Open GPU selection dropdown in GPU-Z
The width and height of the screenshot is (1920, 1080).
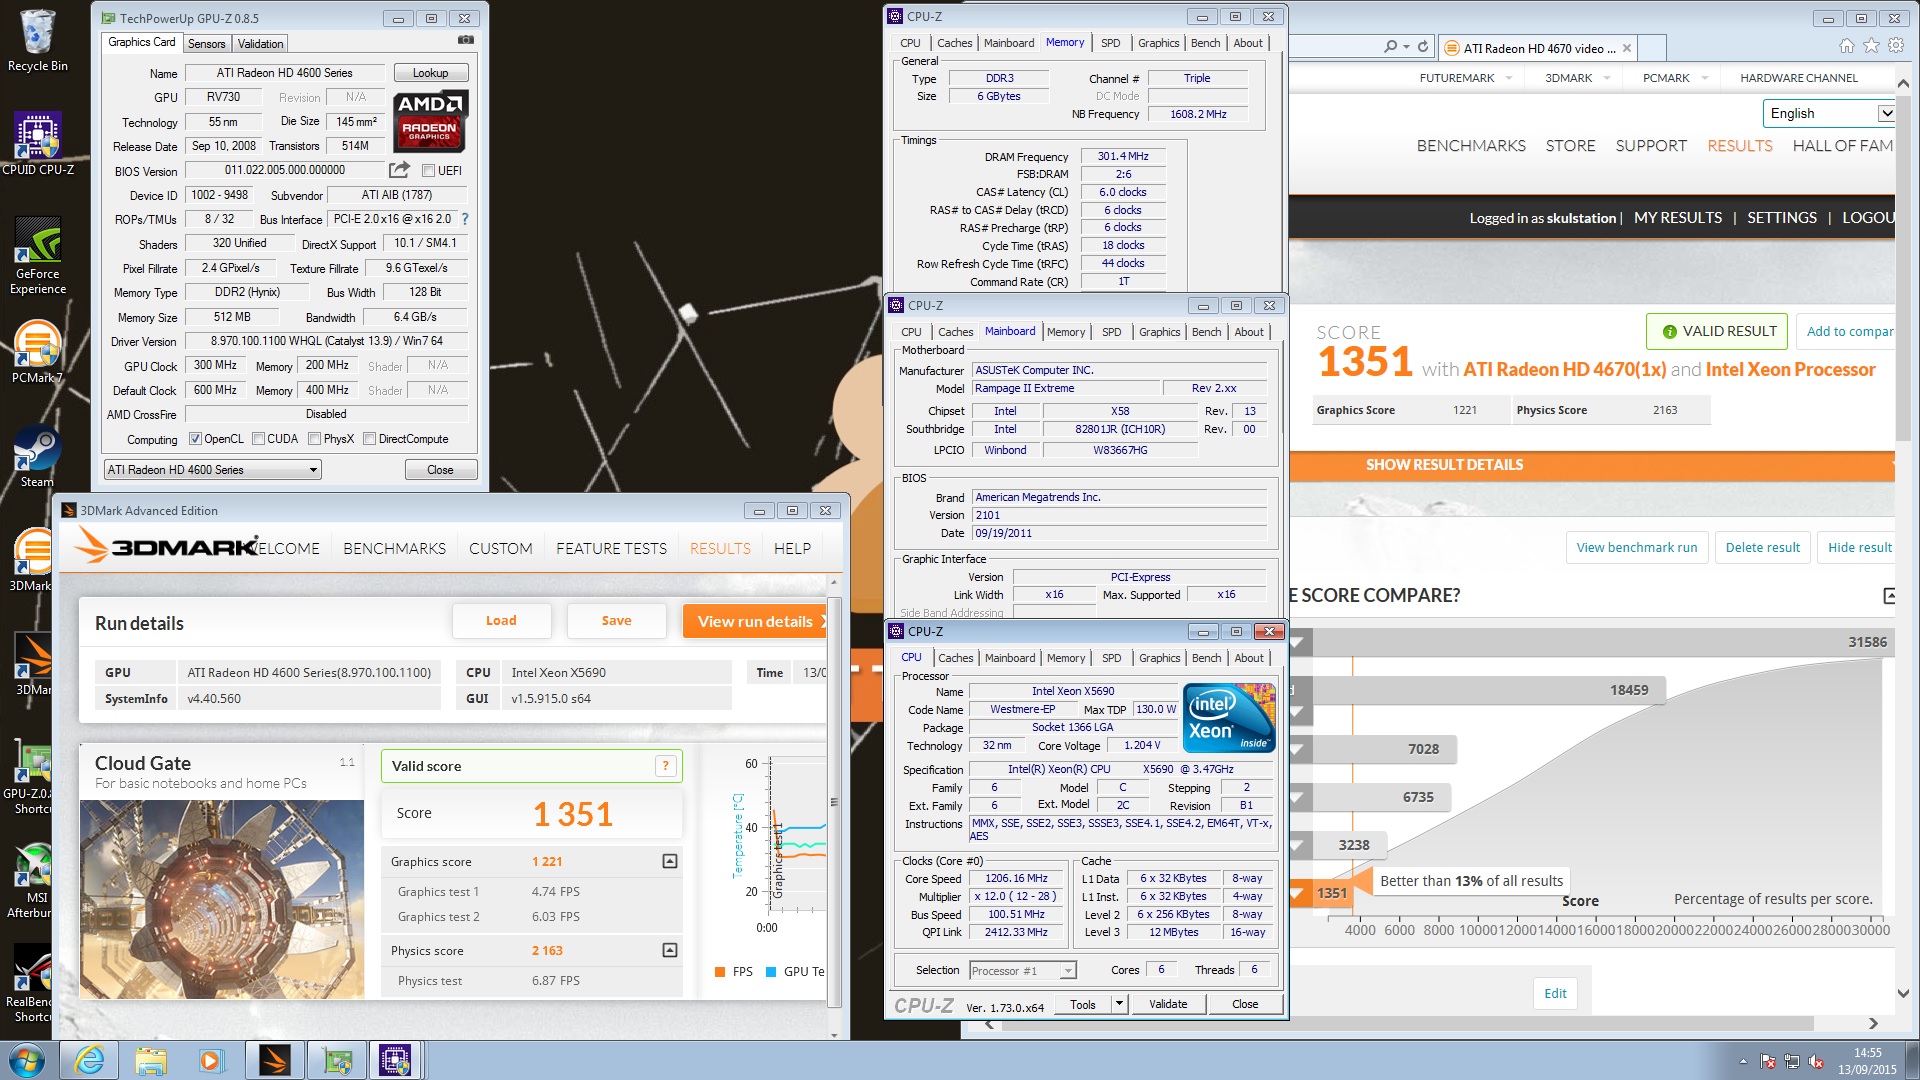pos(212,470)
